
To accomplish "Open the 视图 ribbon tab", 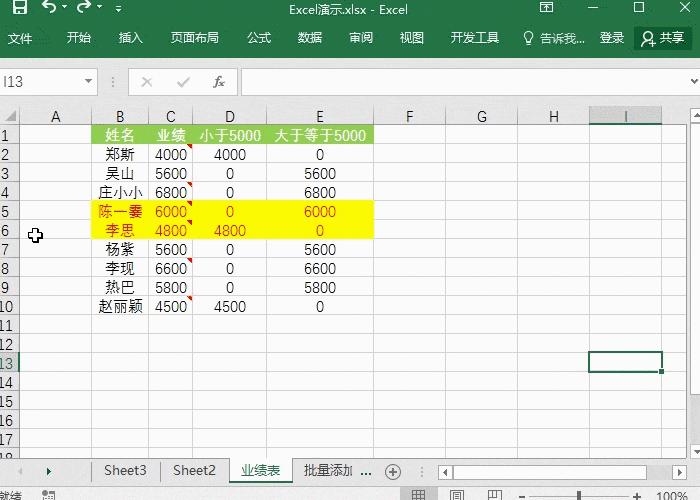I will click(412, 38).
